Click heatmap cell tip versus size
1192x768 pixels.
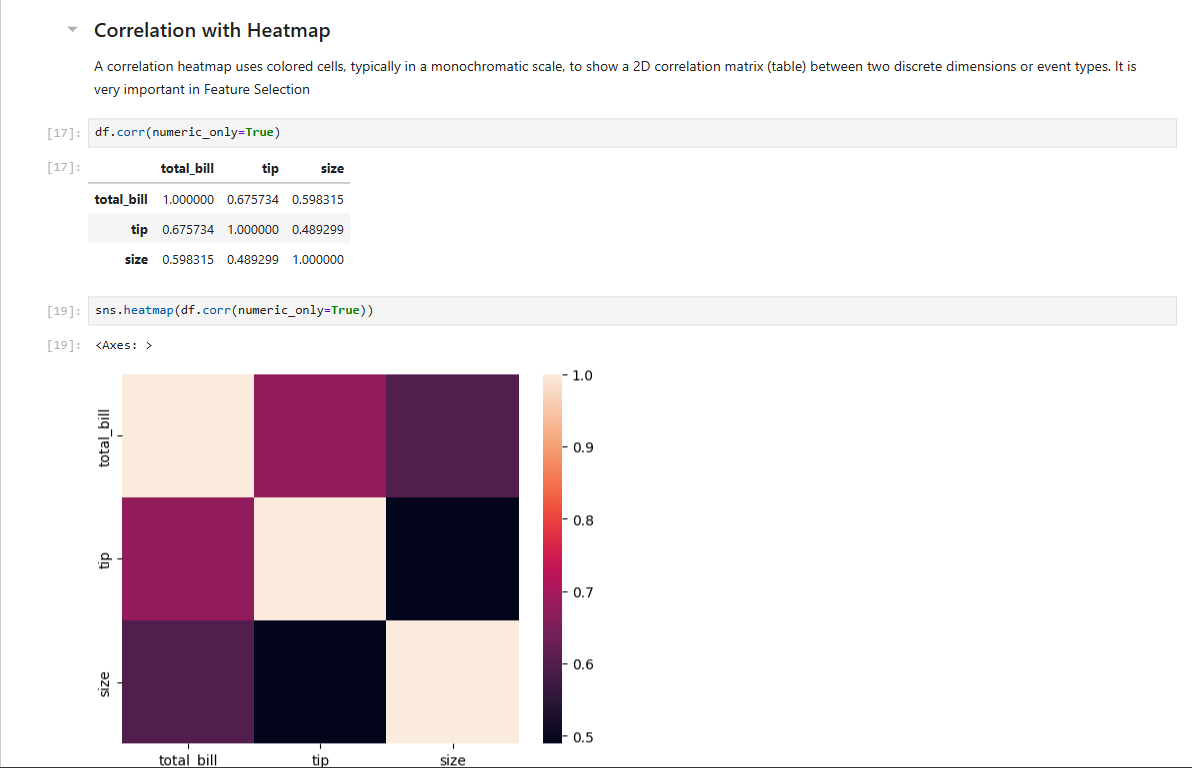[452, 559]
